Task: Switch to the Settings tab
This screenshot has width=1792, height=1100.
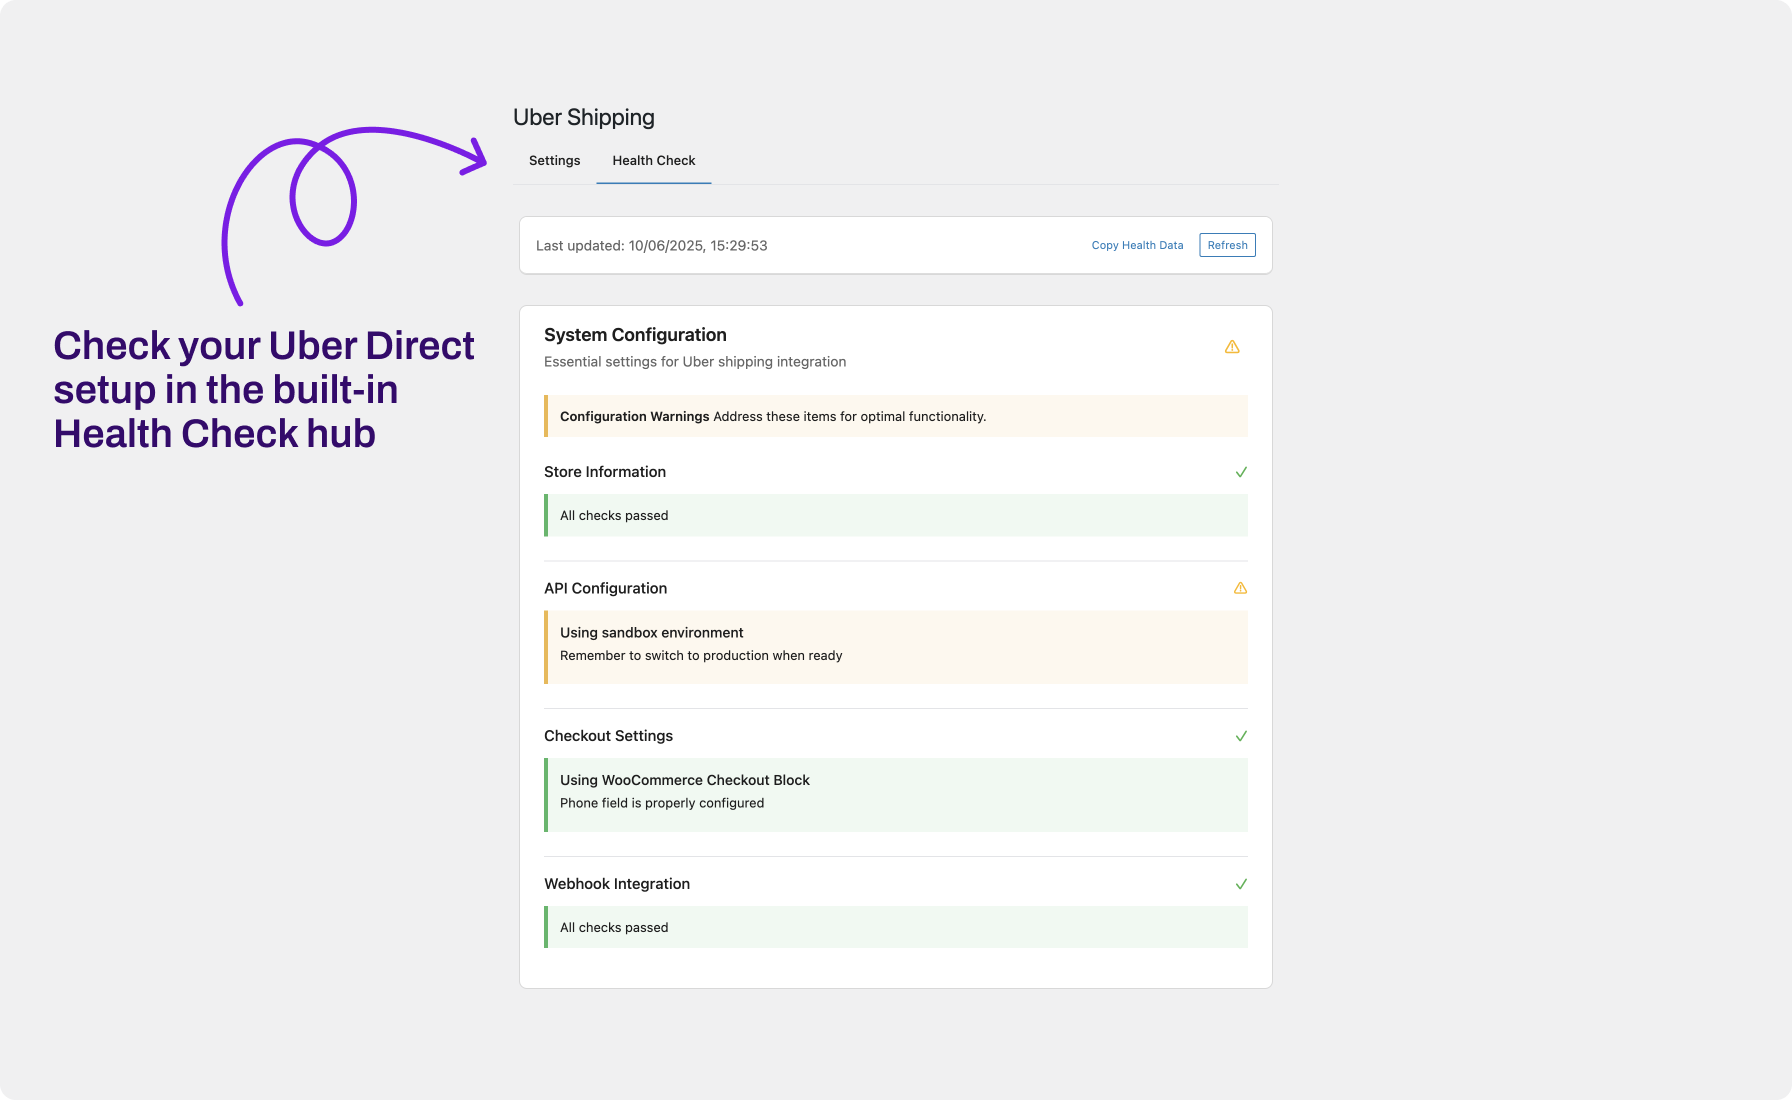Action: pyautogui.click(x=554, y=160)
